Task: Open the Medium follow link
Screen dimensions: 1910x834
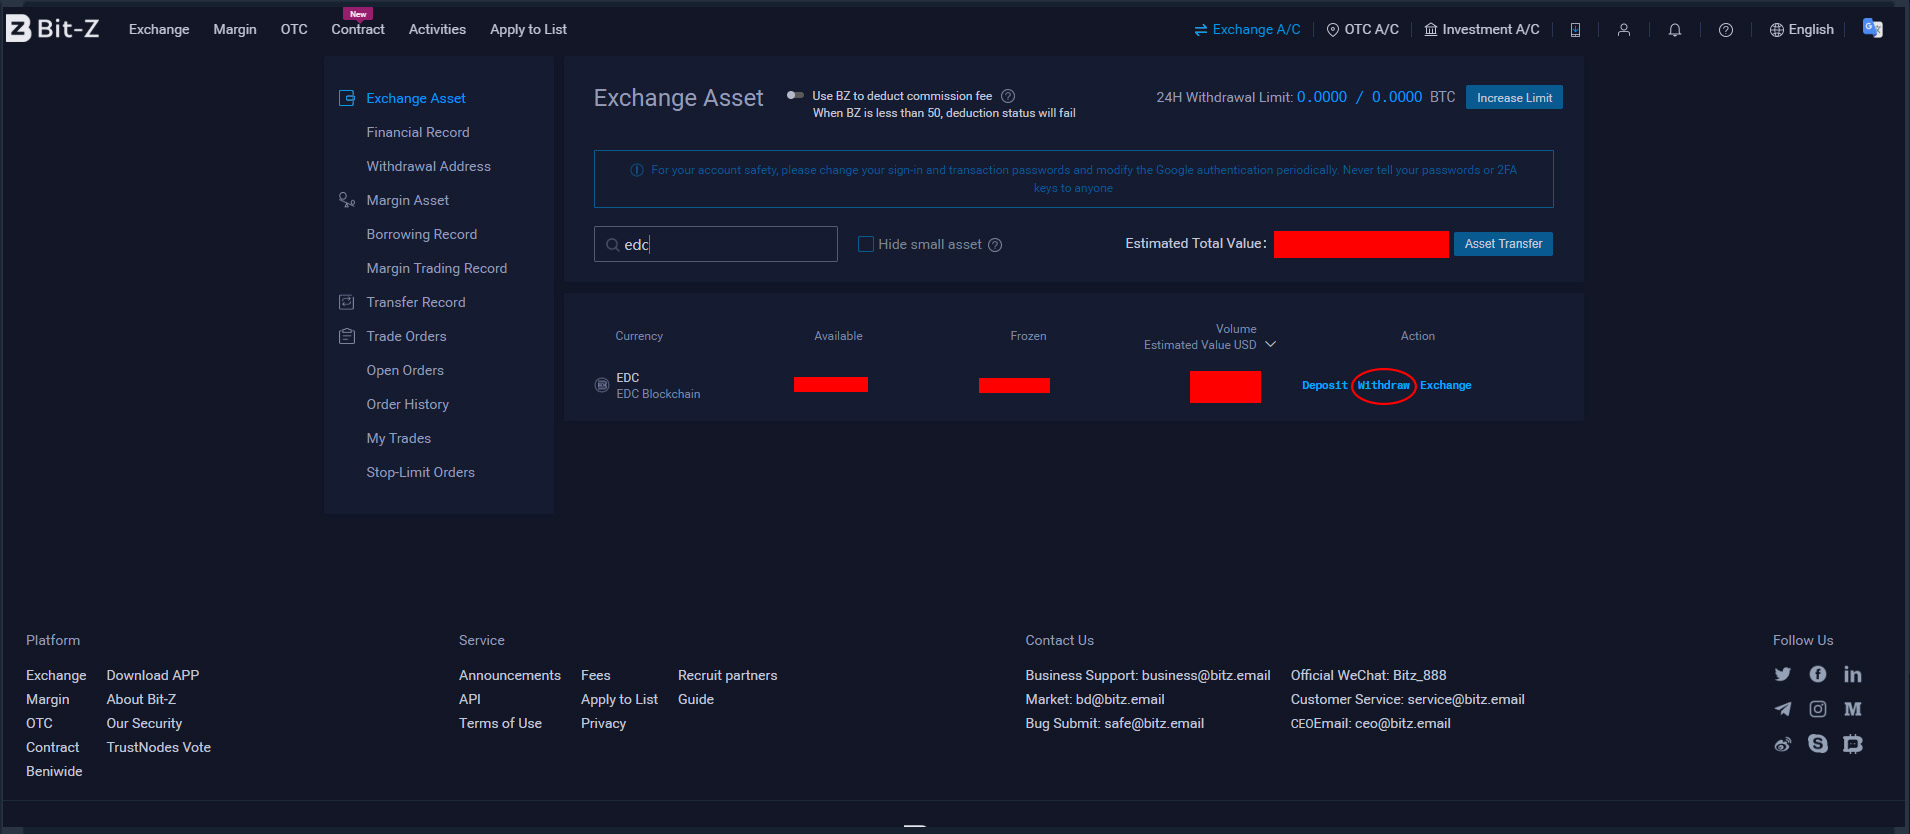Action: pos(1853,709)
